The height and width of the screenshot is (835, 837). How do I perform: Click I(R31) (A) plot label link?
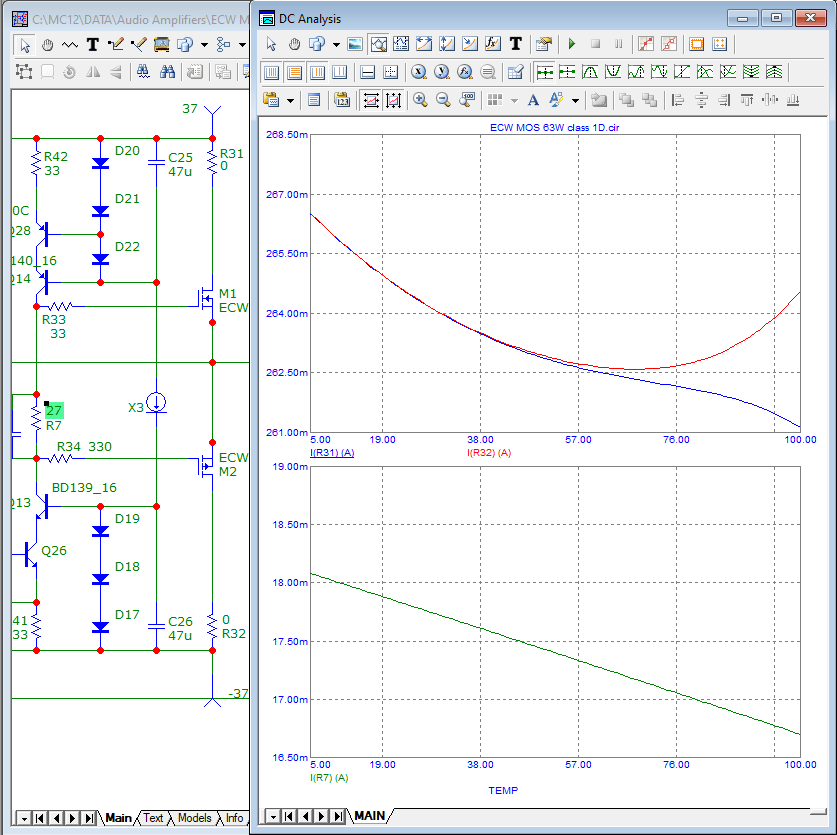tap(332, 453)
